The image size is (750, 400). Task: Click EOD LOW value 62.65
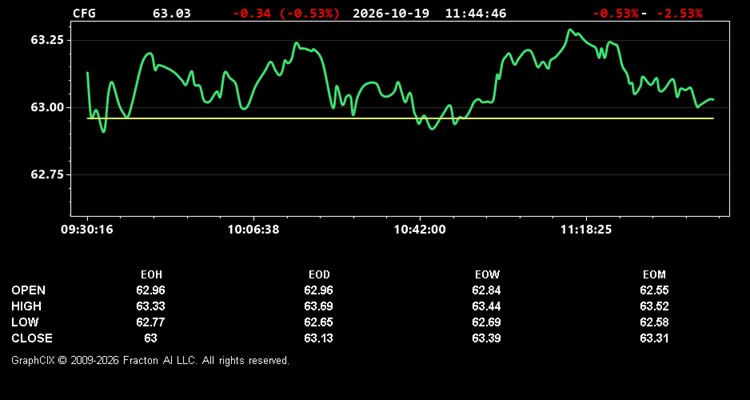click(x=318, y=322)
